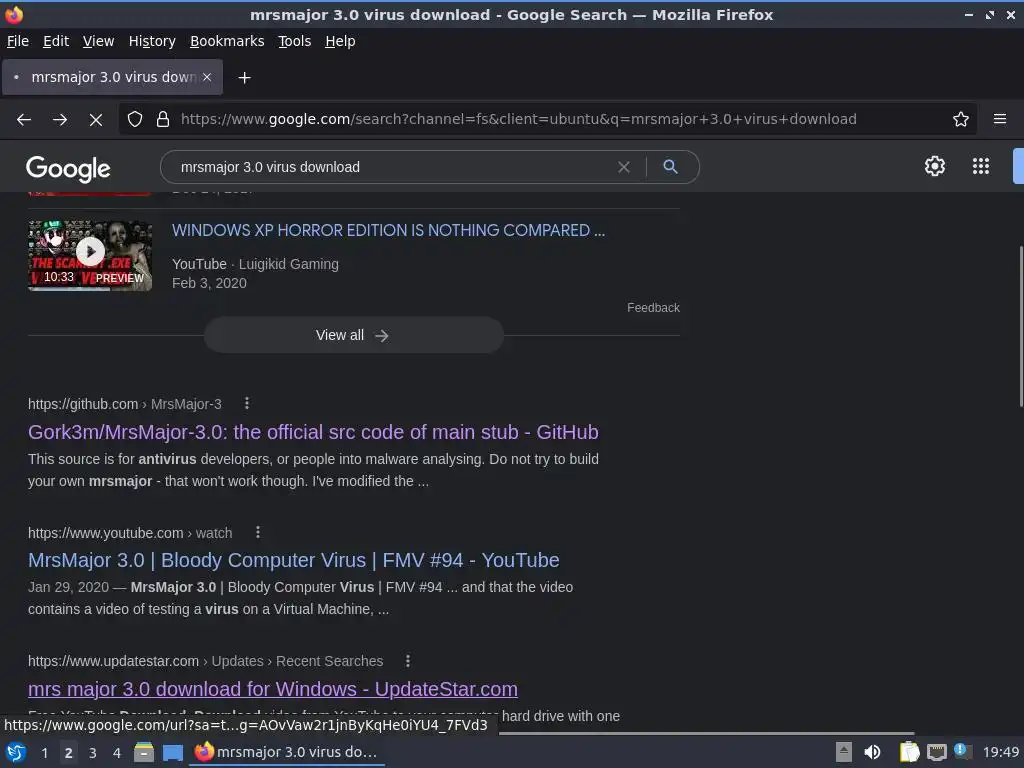The image size is (1024, 768).
Task: Click the Firefox address bar URL
Action: coord(519,120)
